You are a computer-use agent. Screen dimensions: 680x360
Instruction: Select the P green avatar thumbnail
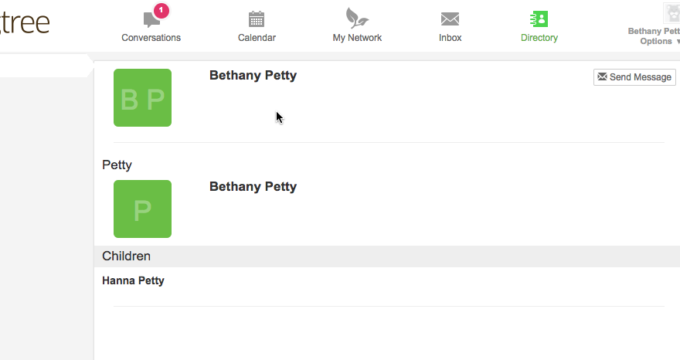pyautogui.click(x=143, y=209)
